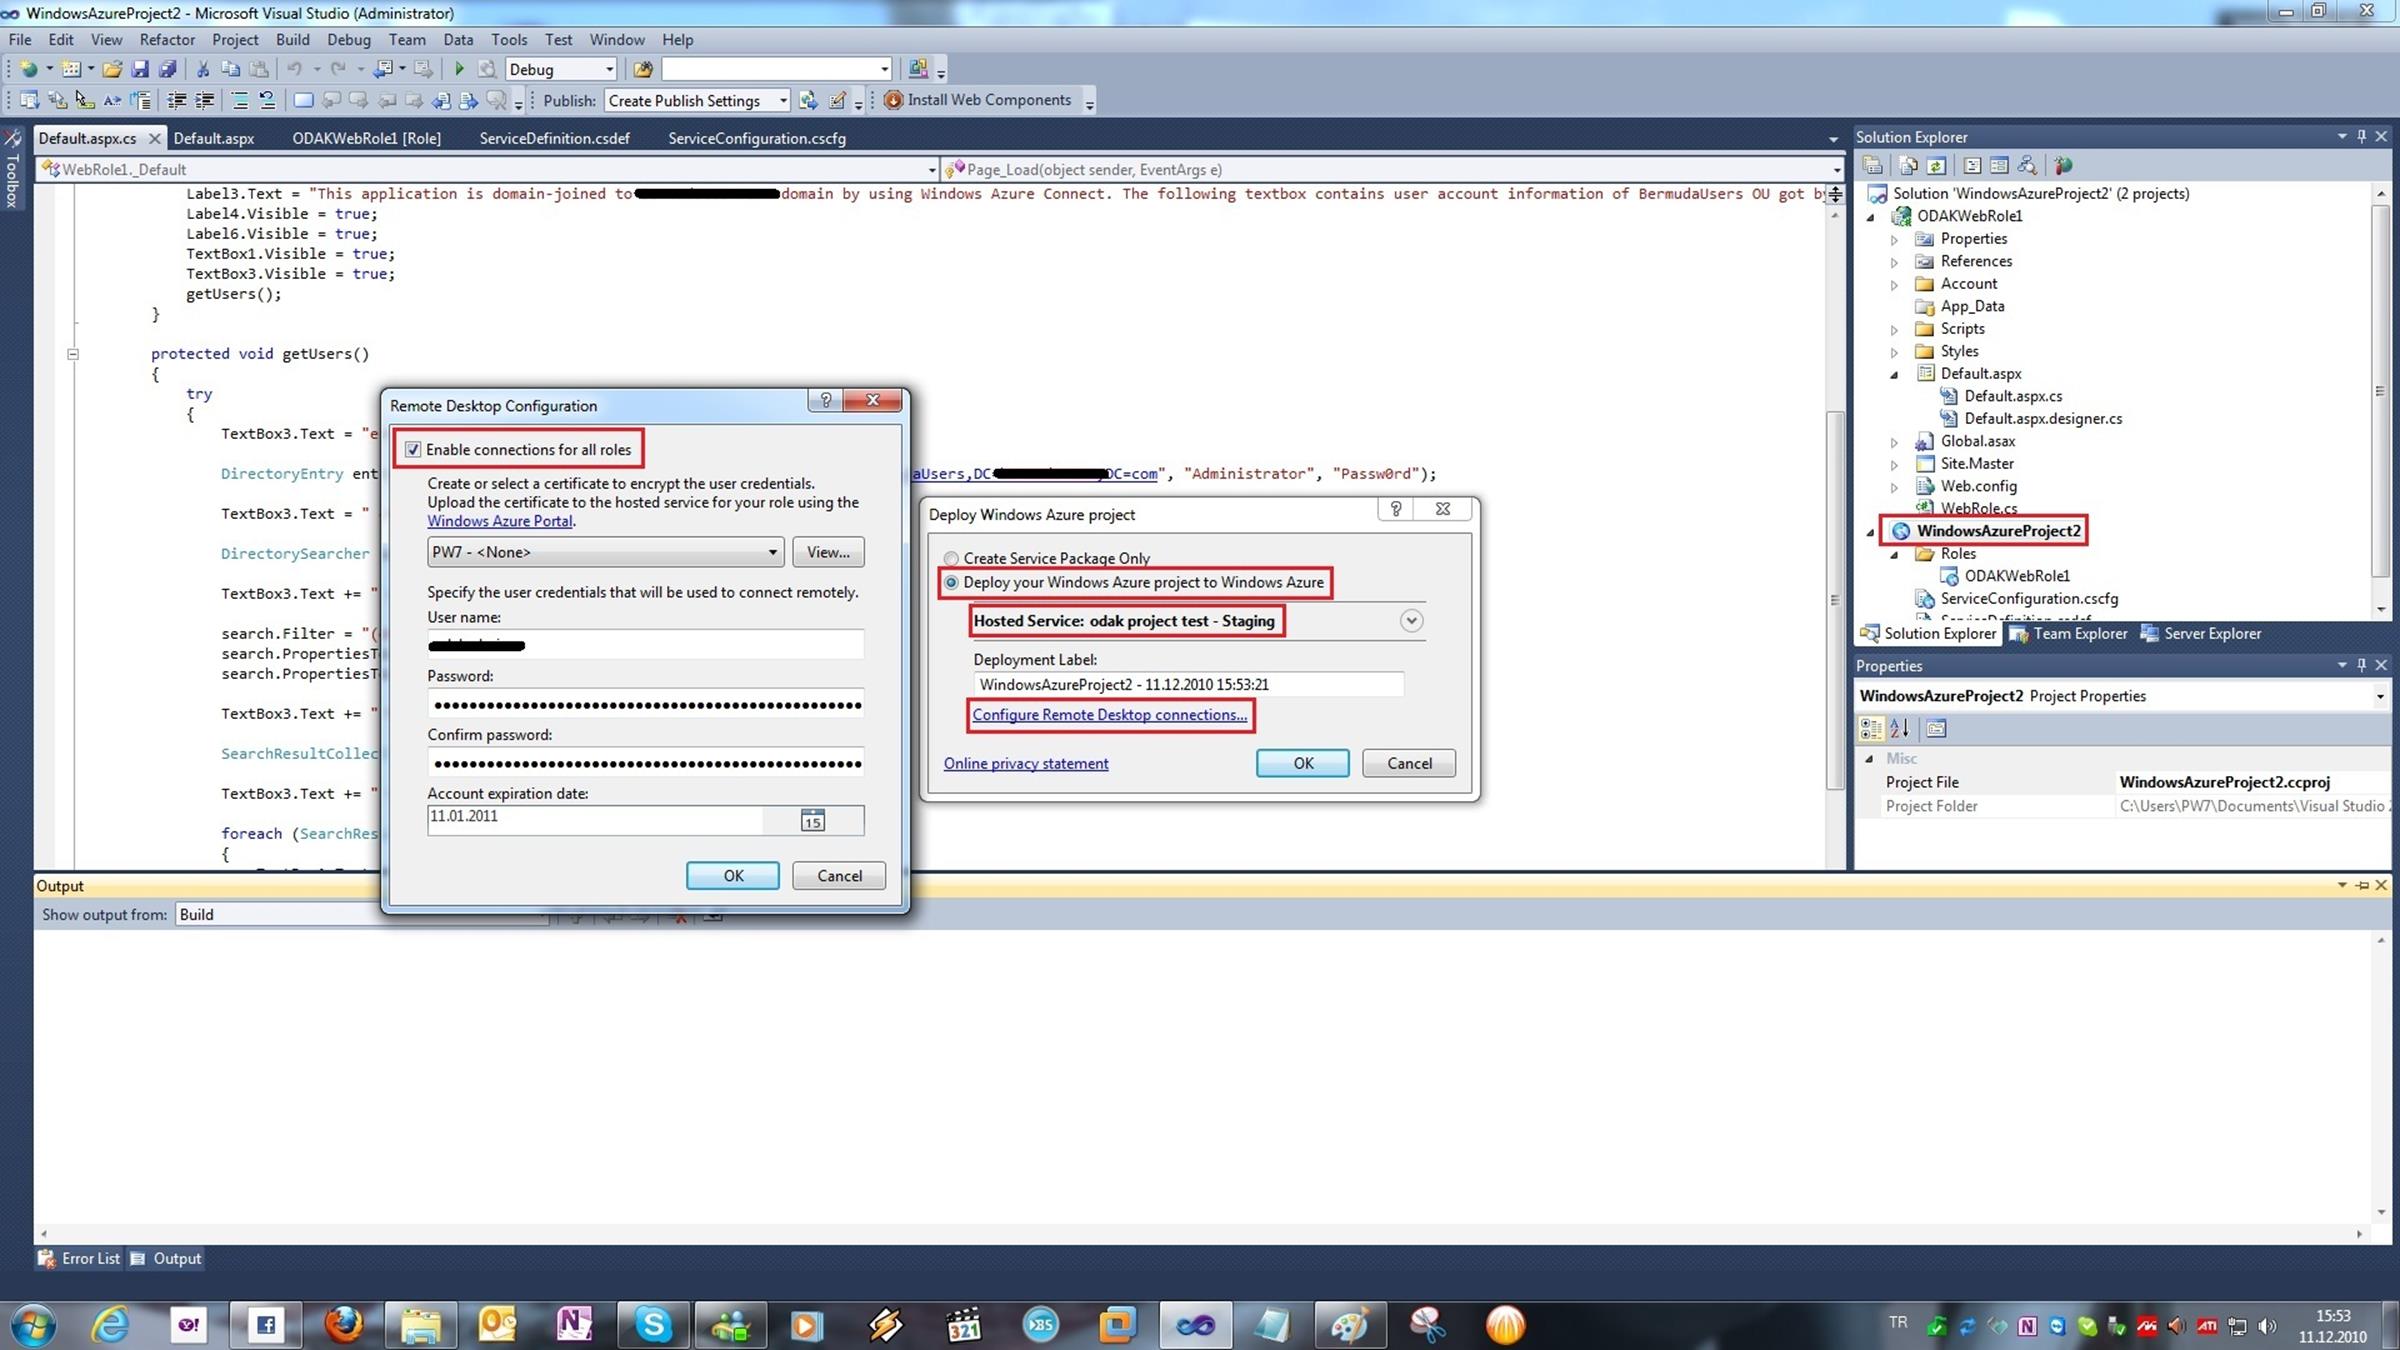
Task: Open the Create Publish Settings dropdown
Action: click(783, 100)
